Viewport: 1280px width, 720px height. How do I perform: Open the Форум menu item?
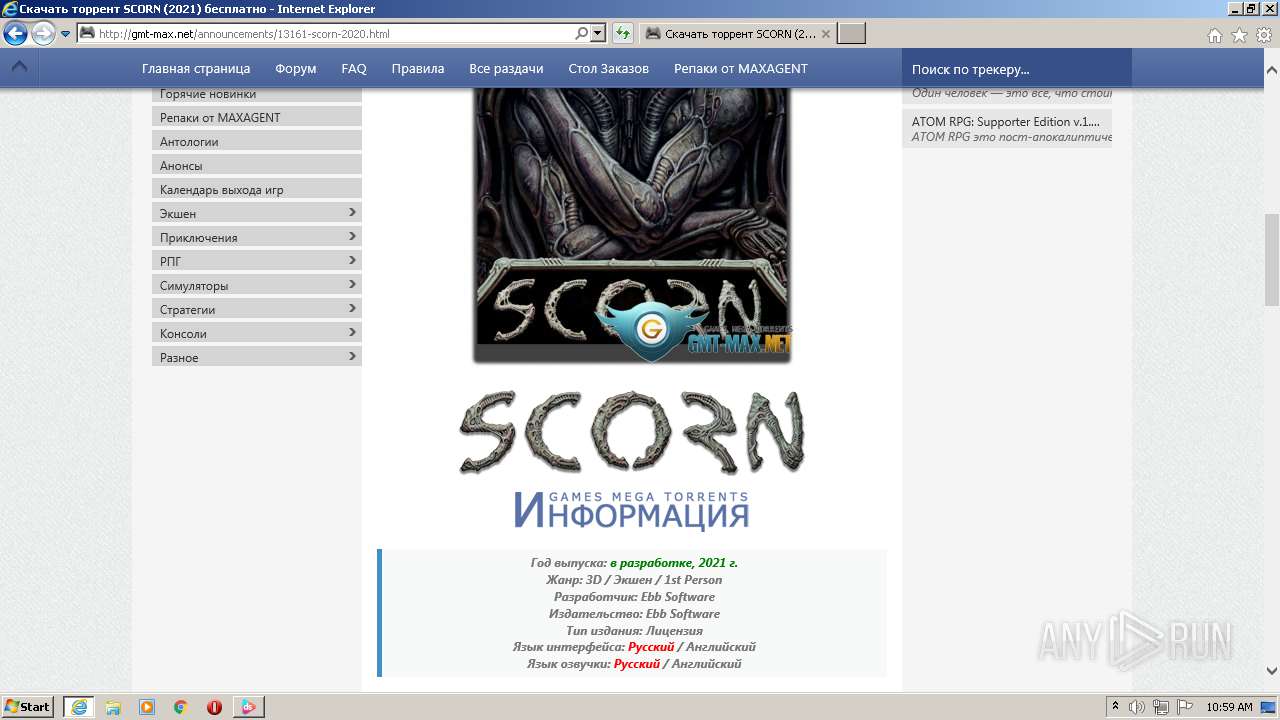(296, 69)
